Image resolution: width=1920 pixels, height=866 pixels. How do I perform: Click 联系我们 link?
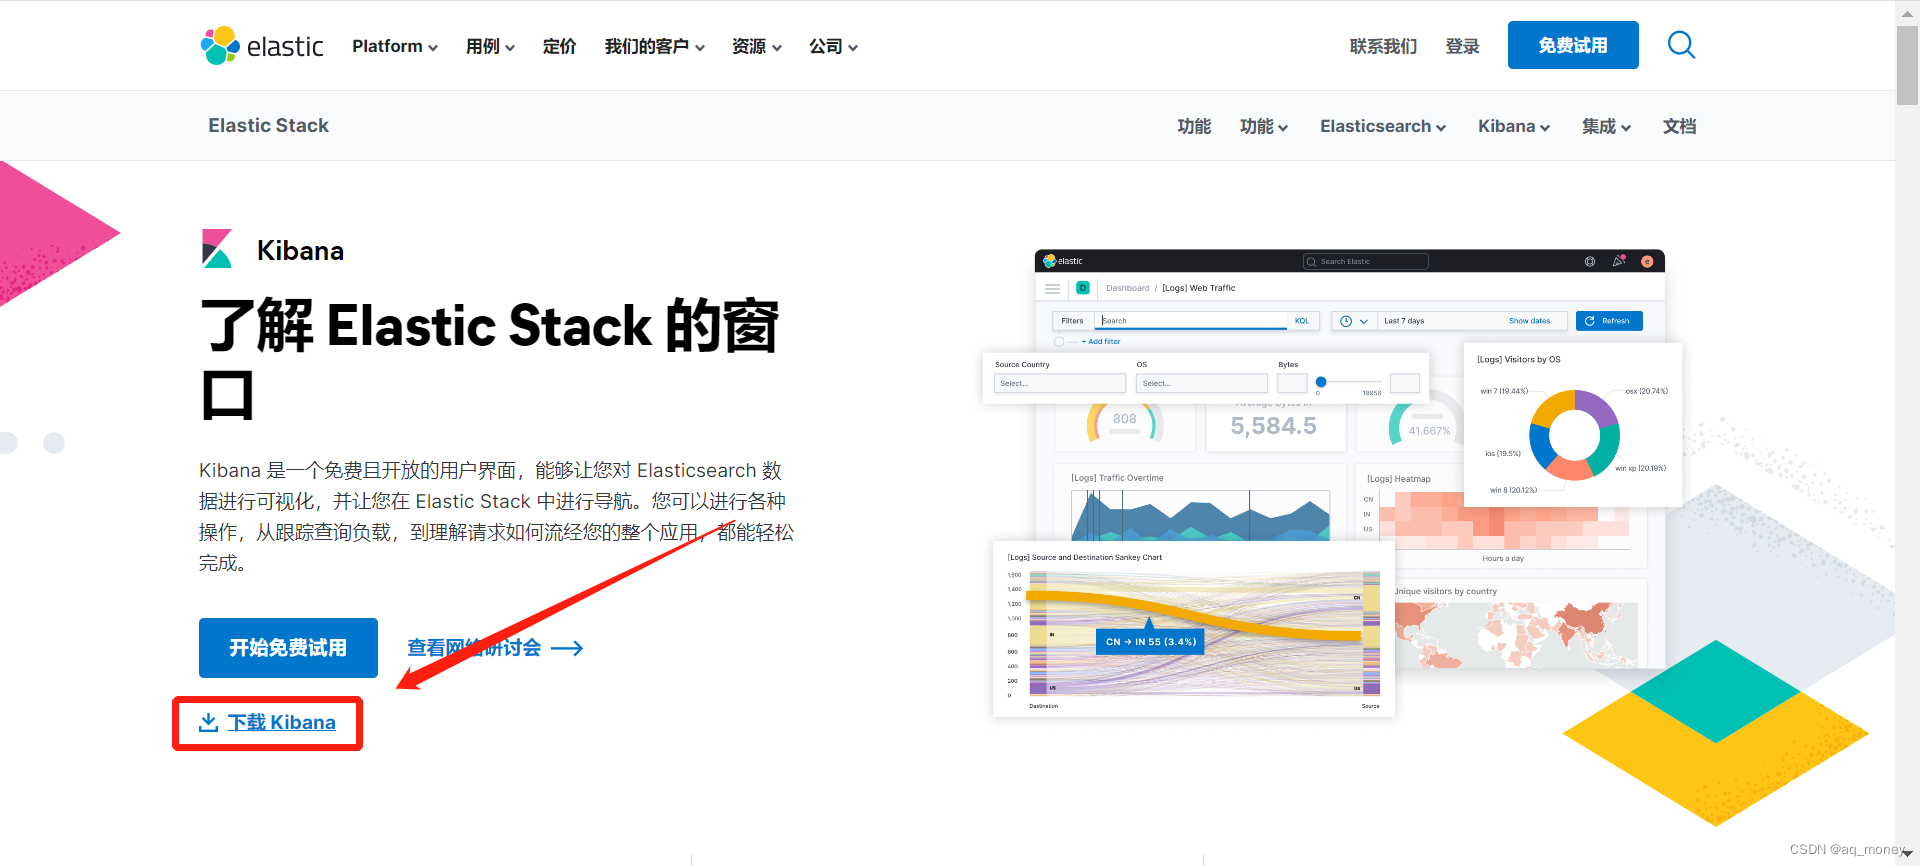pyautogui.click(x=1383, y=46)
